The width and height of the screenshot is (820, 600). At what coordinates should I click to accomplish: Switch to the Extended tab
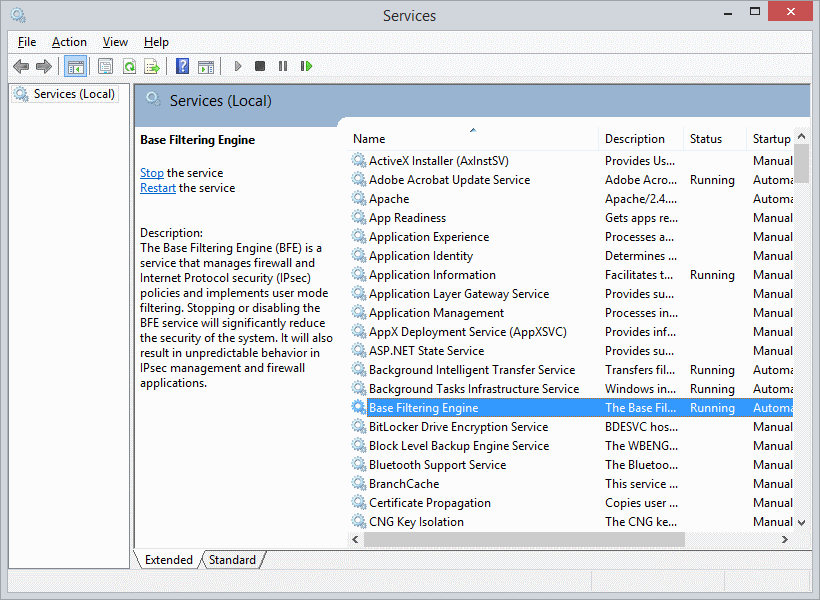(x=168, y=560)
